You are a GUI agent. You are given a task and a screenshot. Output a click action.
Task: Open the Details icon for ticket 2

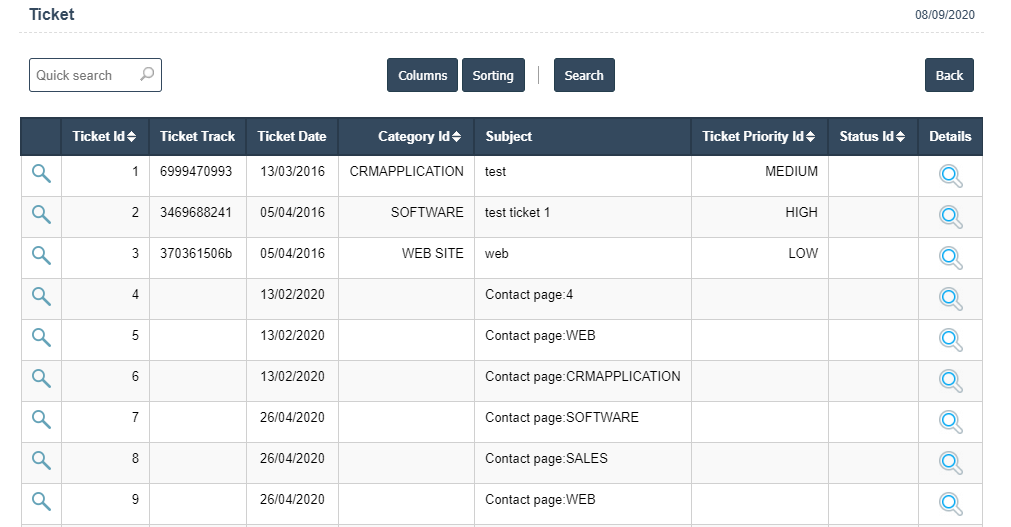point(950,217)
